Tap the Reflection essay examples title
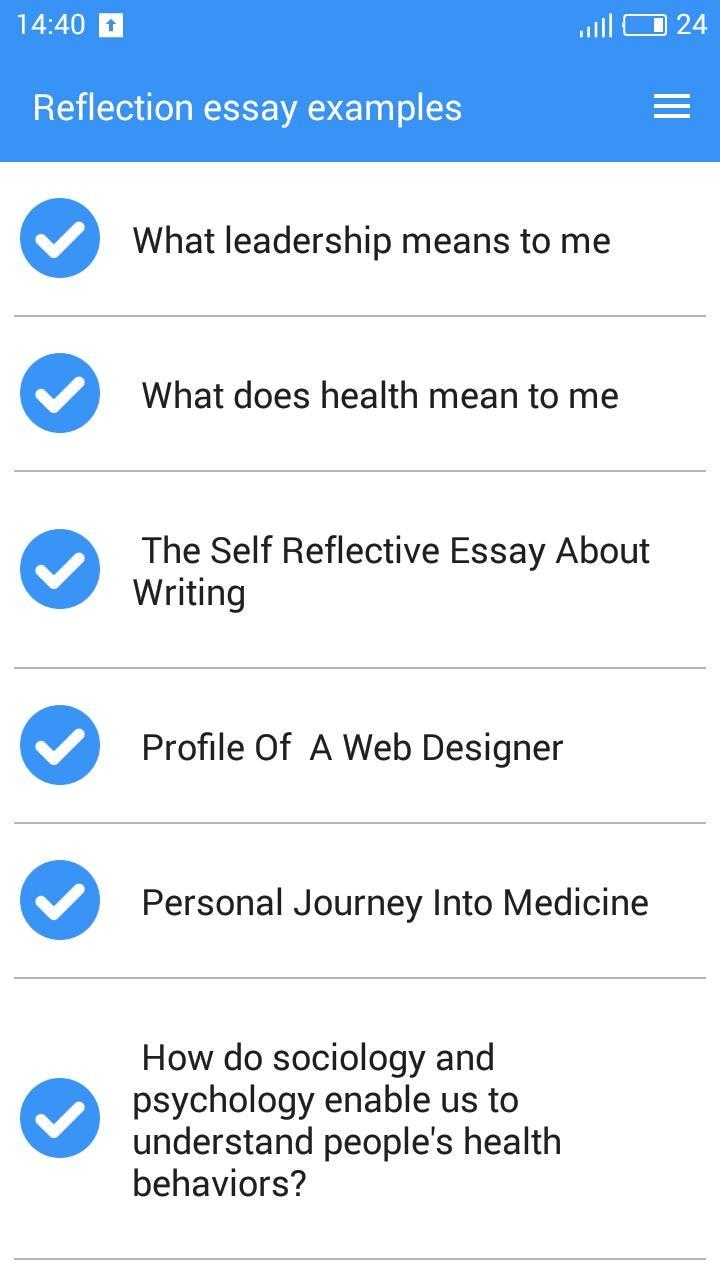Viewport: 720px width, 1280px height. (247, 108)
